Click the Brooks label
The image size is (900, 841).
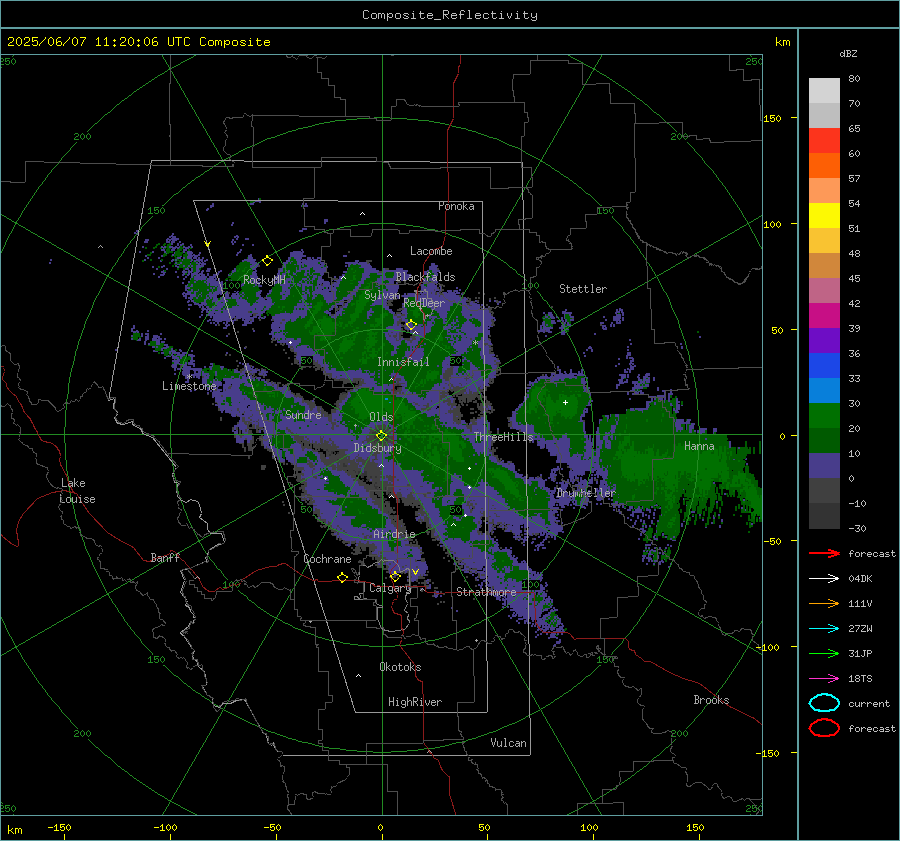711,700
